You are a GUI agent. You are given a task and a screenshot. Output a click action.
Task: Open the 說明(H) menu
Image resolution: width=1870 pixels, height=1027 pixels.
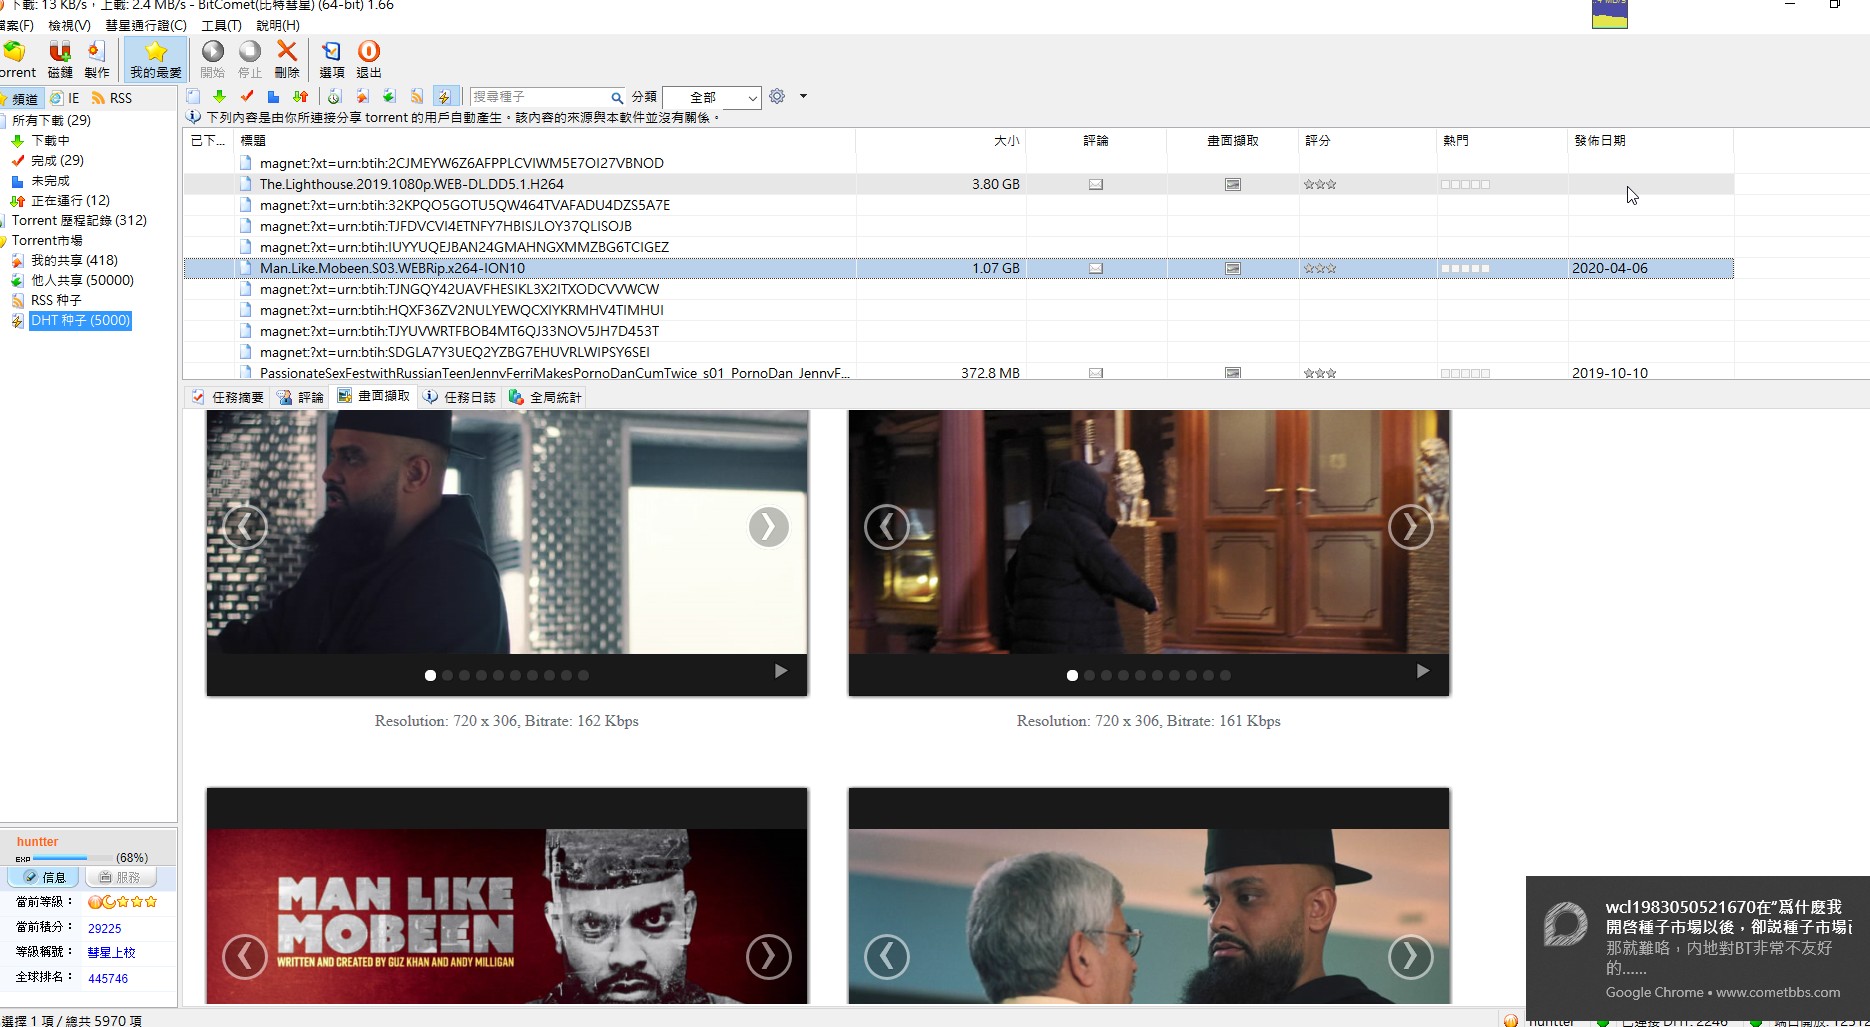[278, 25]
